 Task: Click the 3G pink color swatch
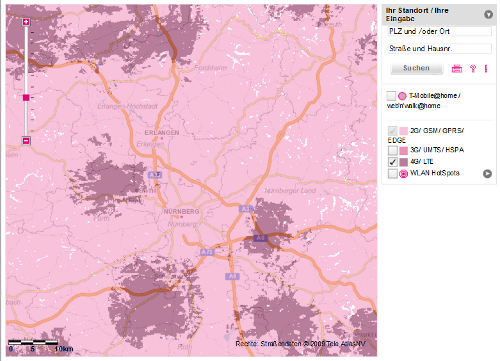click(x=404, y=150)
